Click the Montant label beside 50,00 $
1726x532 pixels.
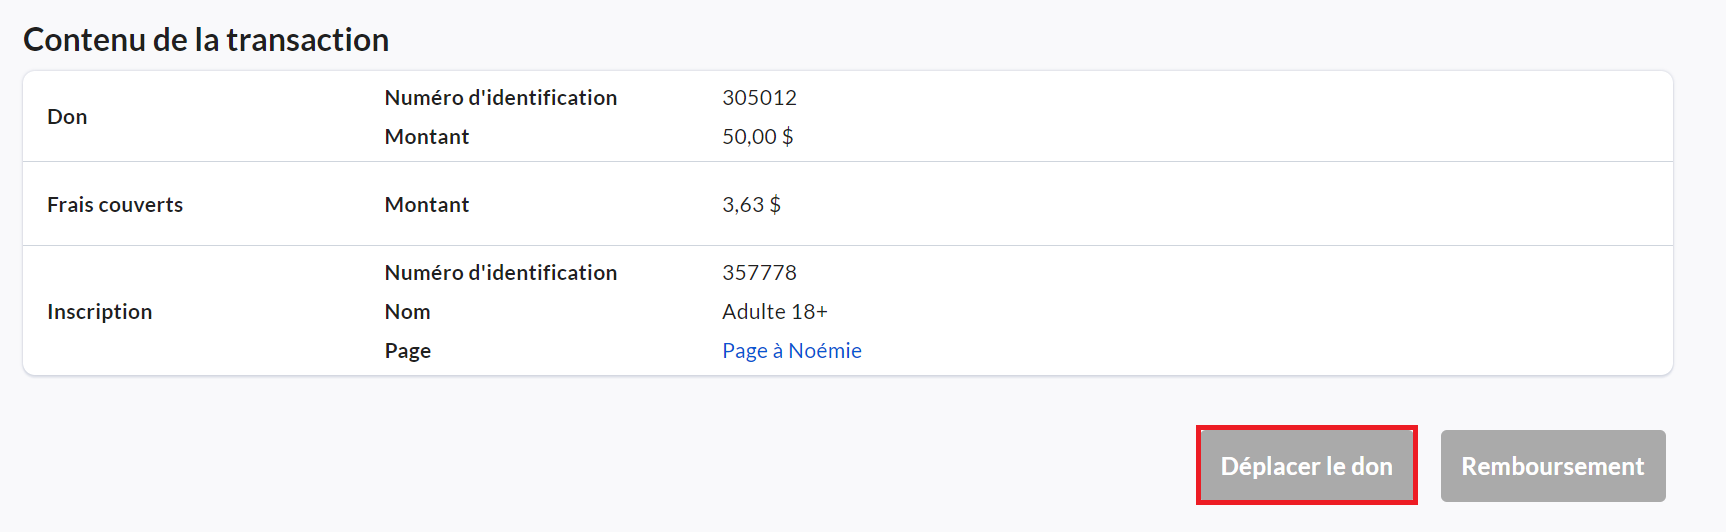click(427, 137)
